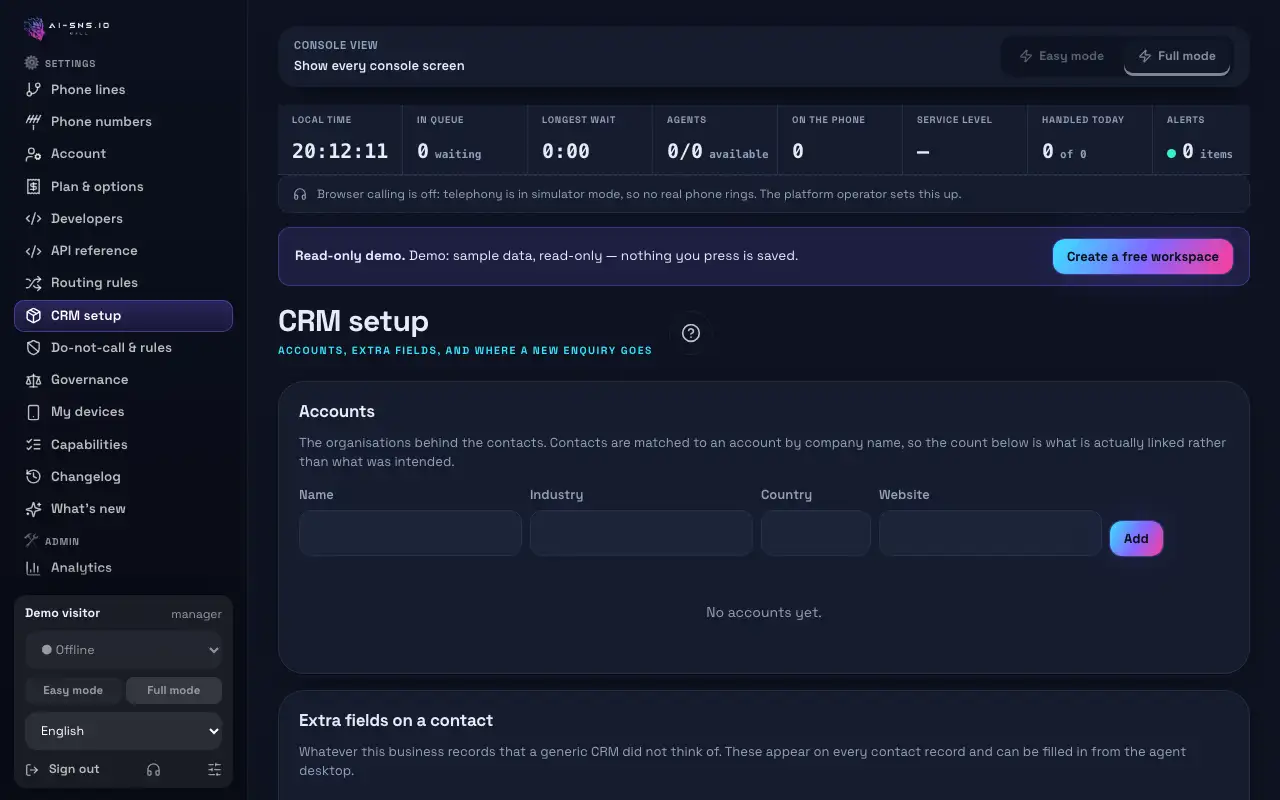Click the Alerts '0 items' stat
This screenshot has width=1280, height=800.
click(1200, 152)
